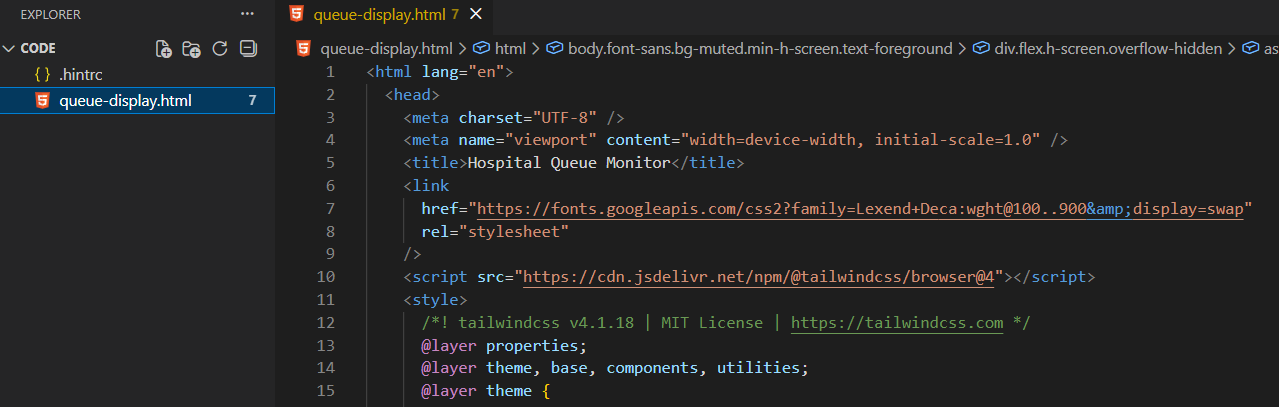The height and width of the screenshot is (407, 1279).
Task: Switch to the queue-display.html tab
Action: [x=379, y=14]
